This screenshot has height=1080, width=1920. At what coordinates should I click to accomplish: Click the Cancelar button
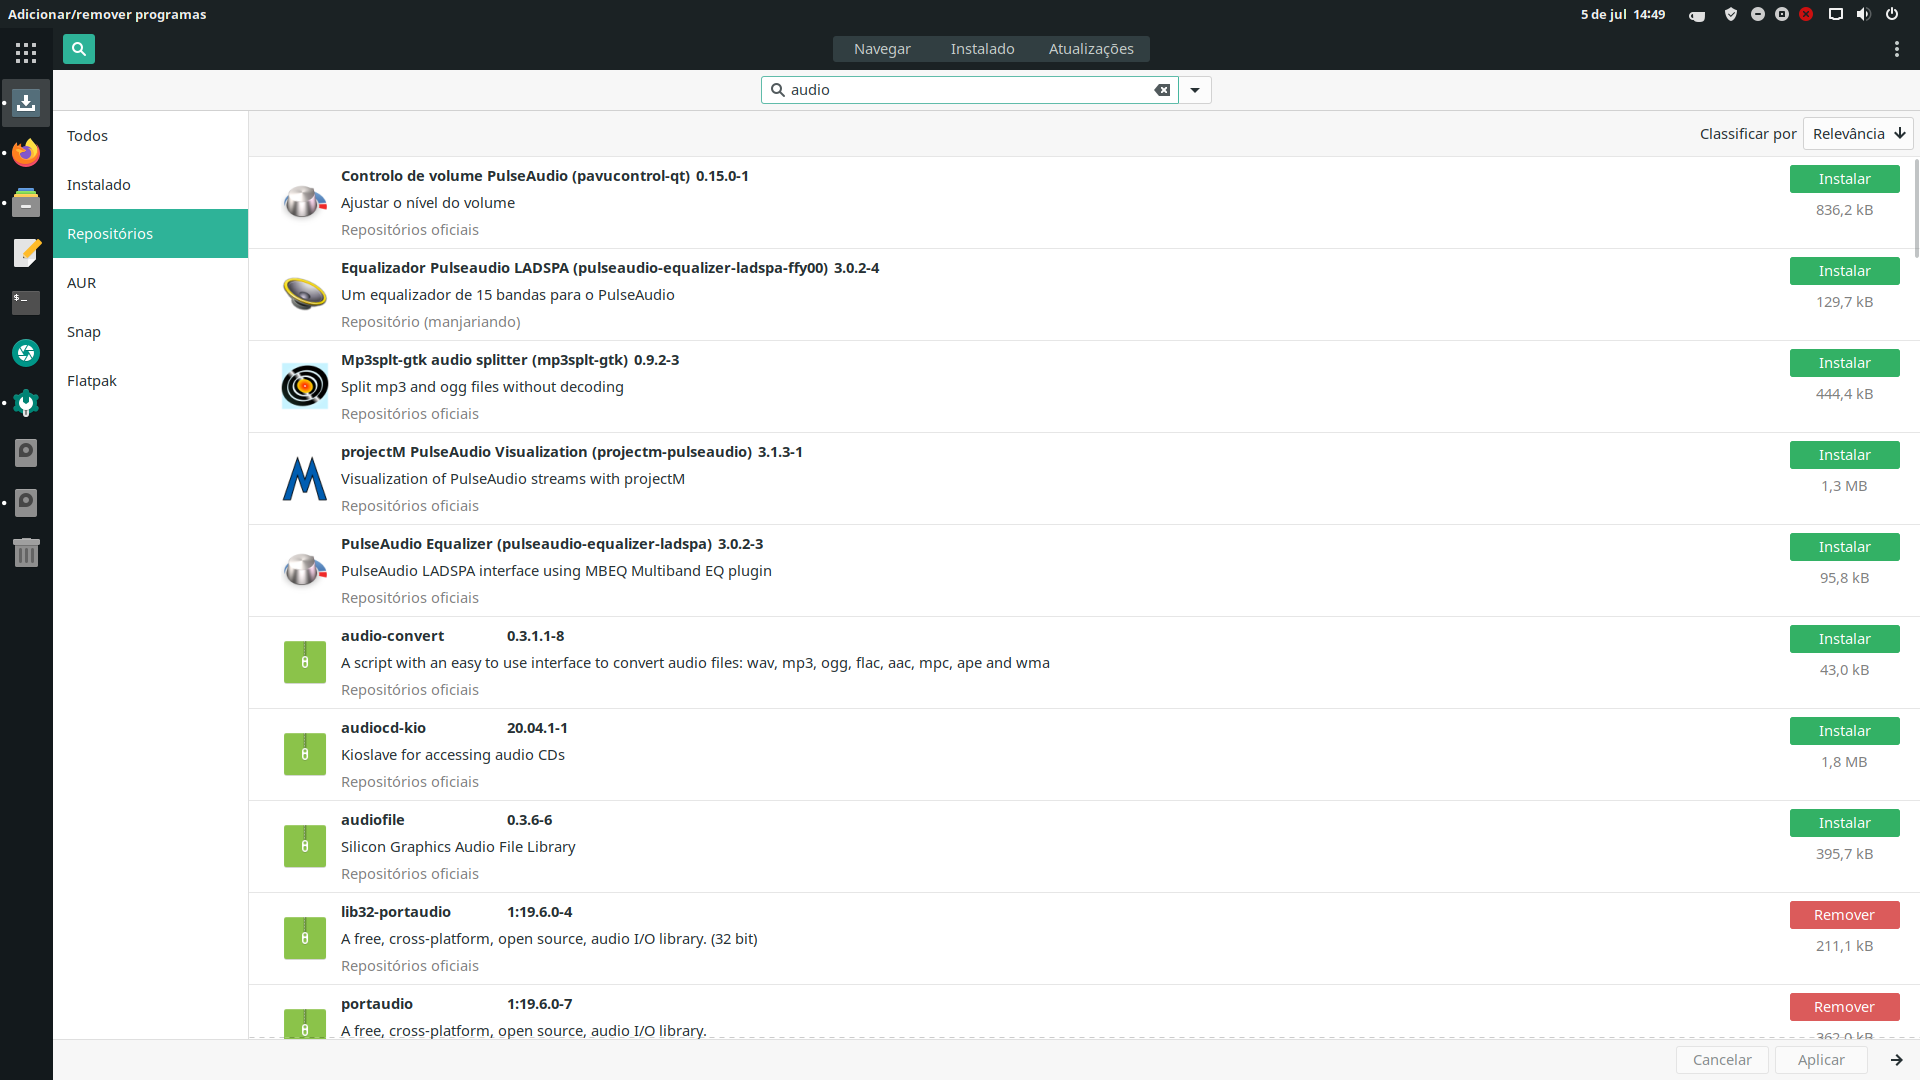click(1722, 1060)
